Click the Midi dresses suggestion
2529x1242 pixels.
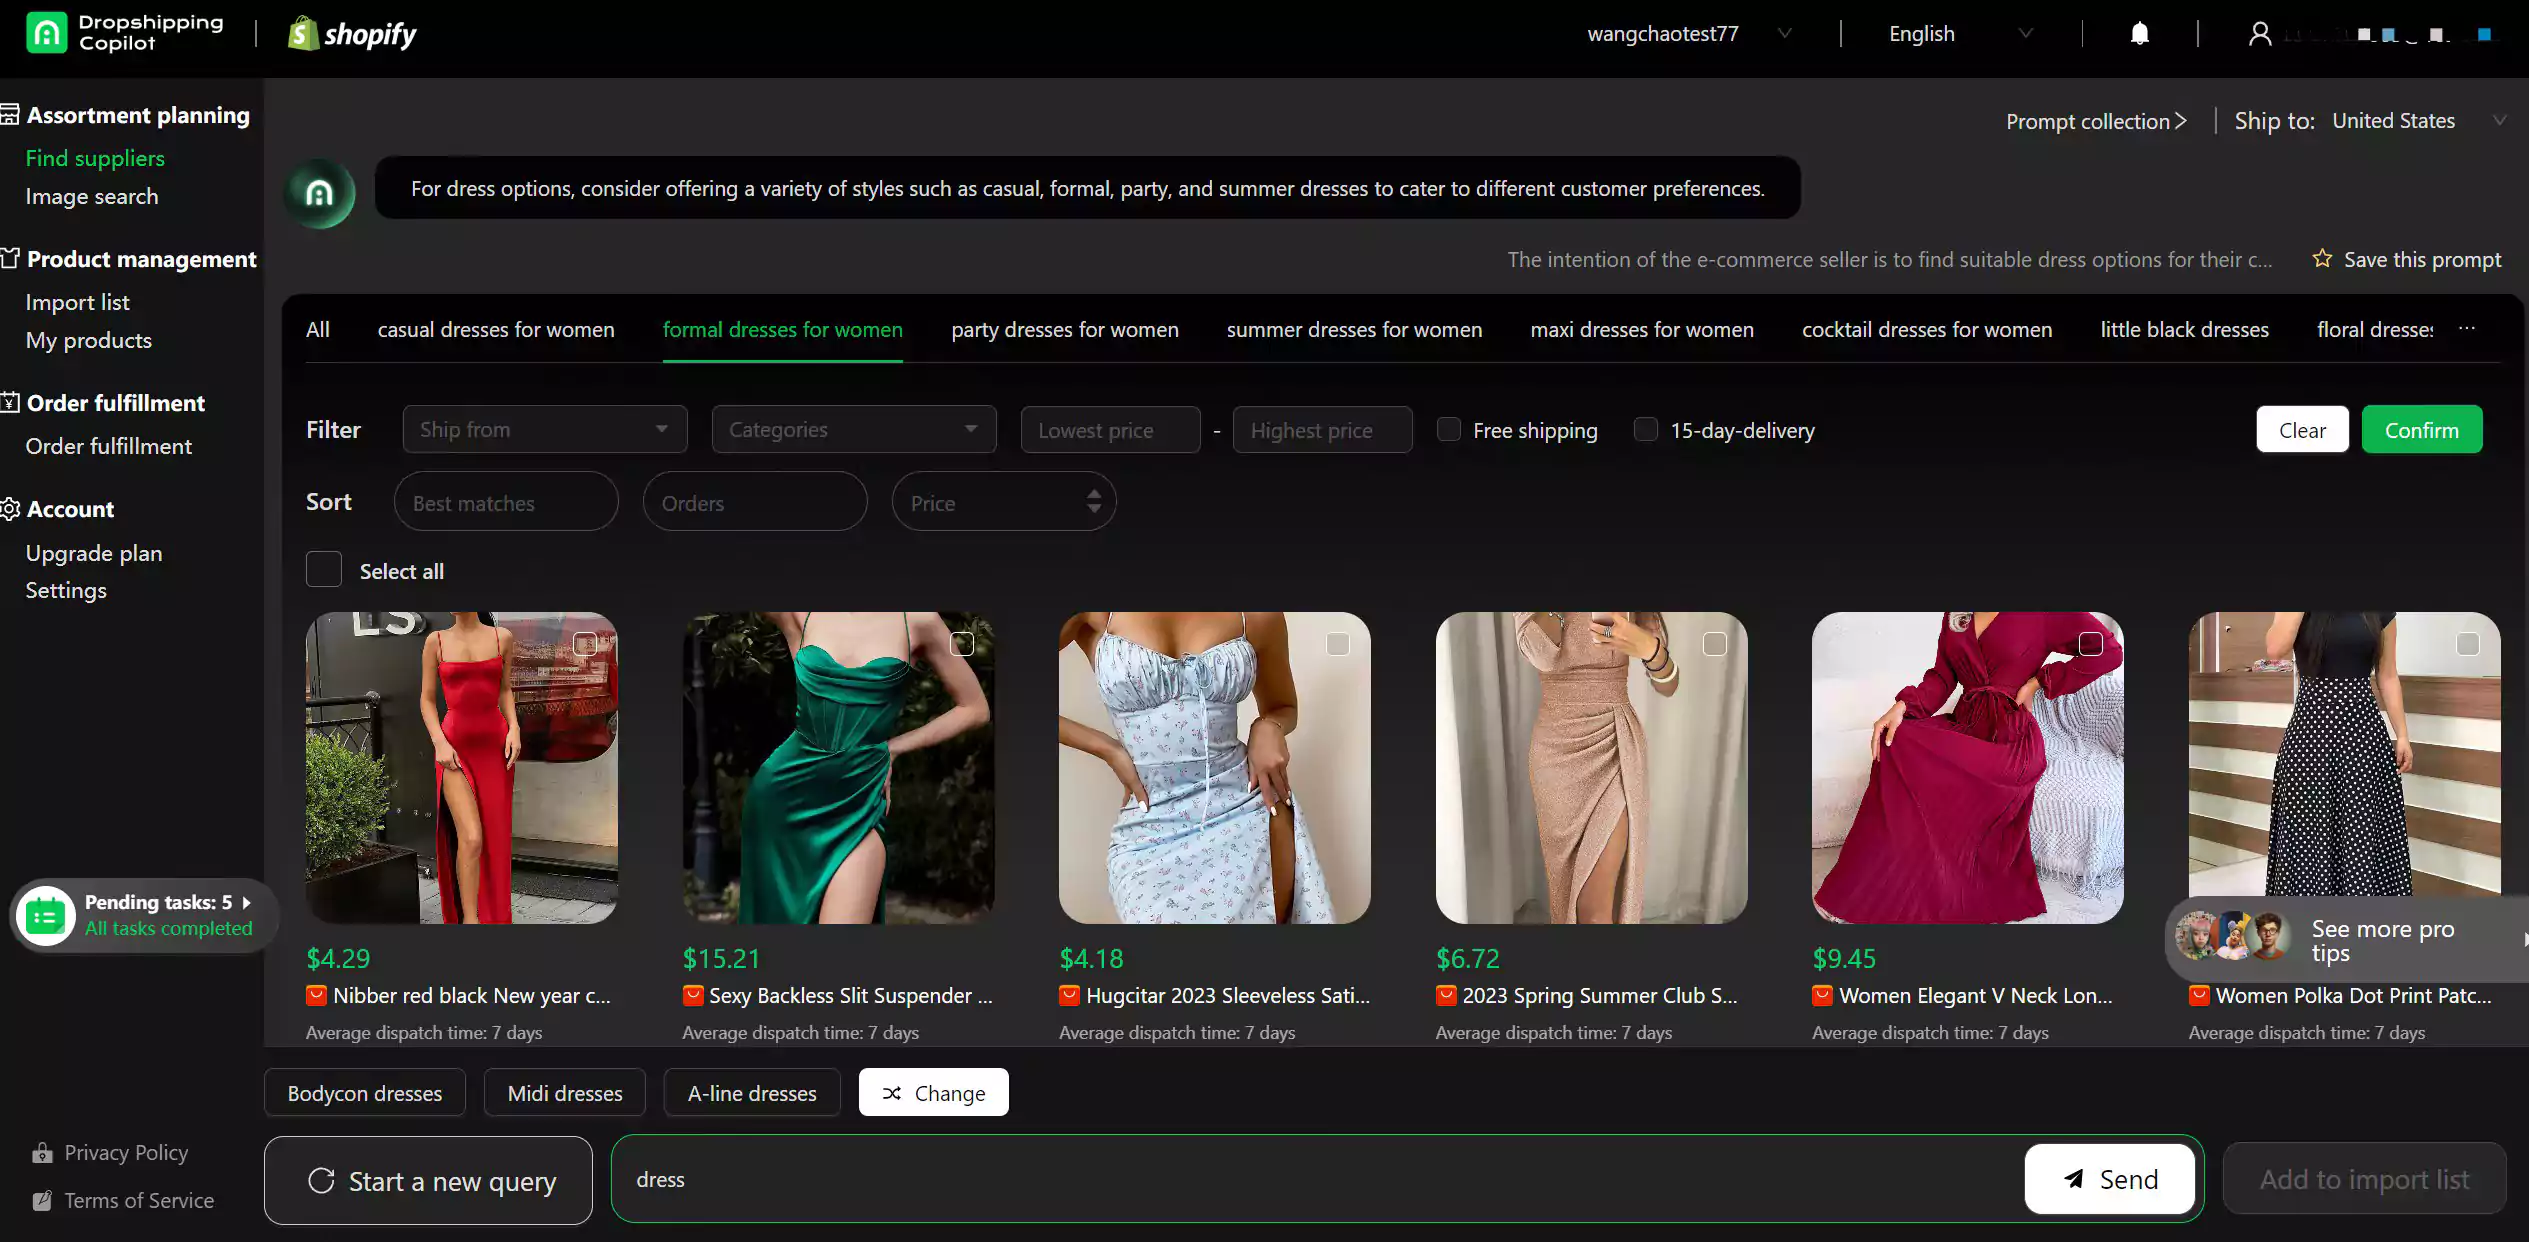(565, 1093)
